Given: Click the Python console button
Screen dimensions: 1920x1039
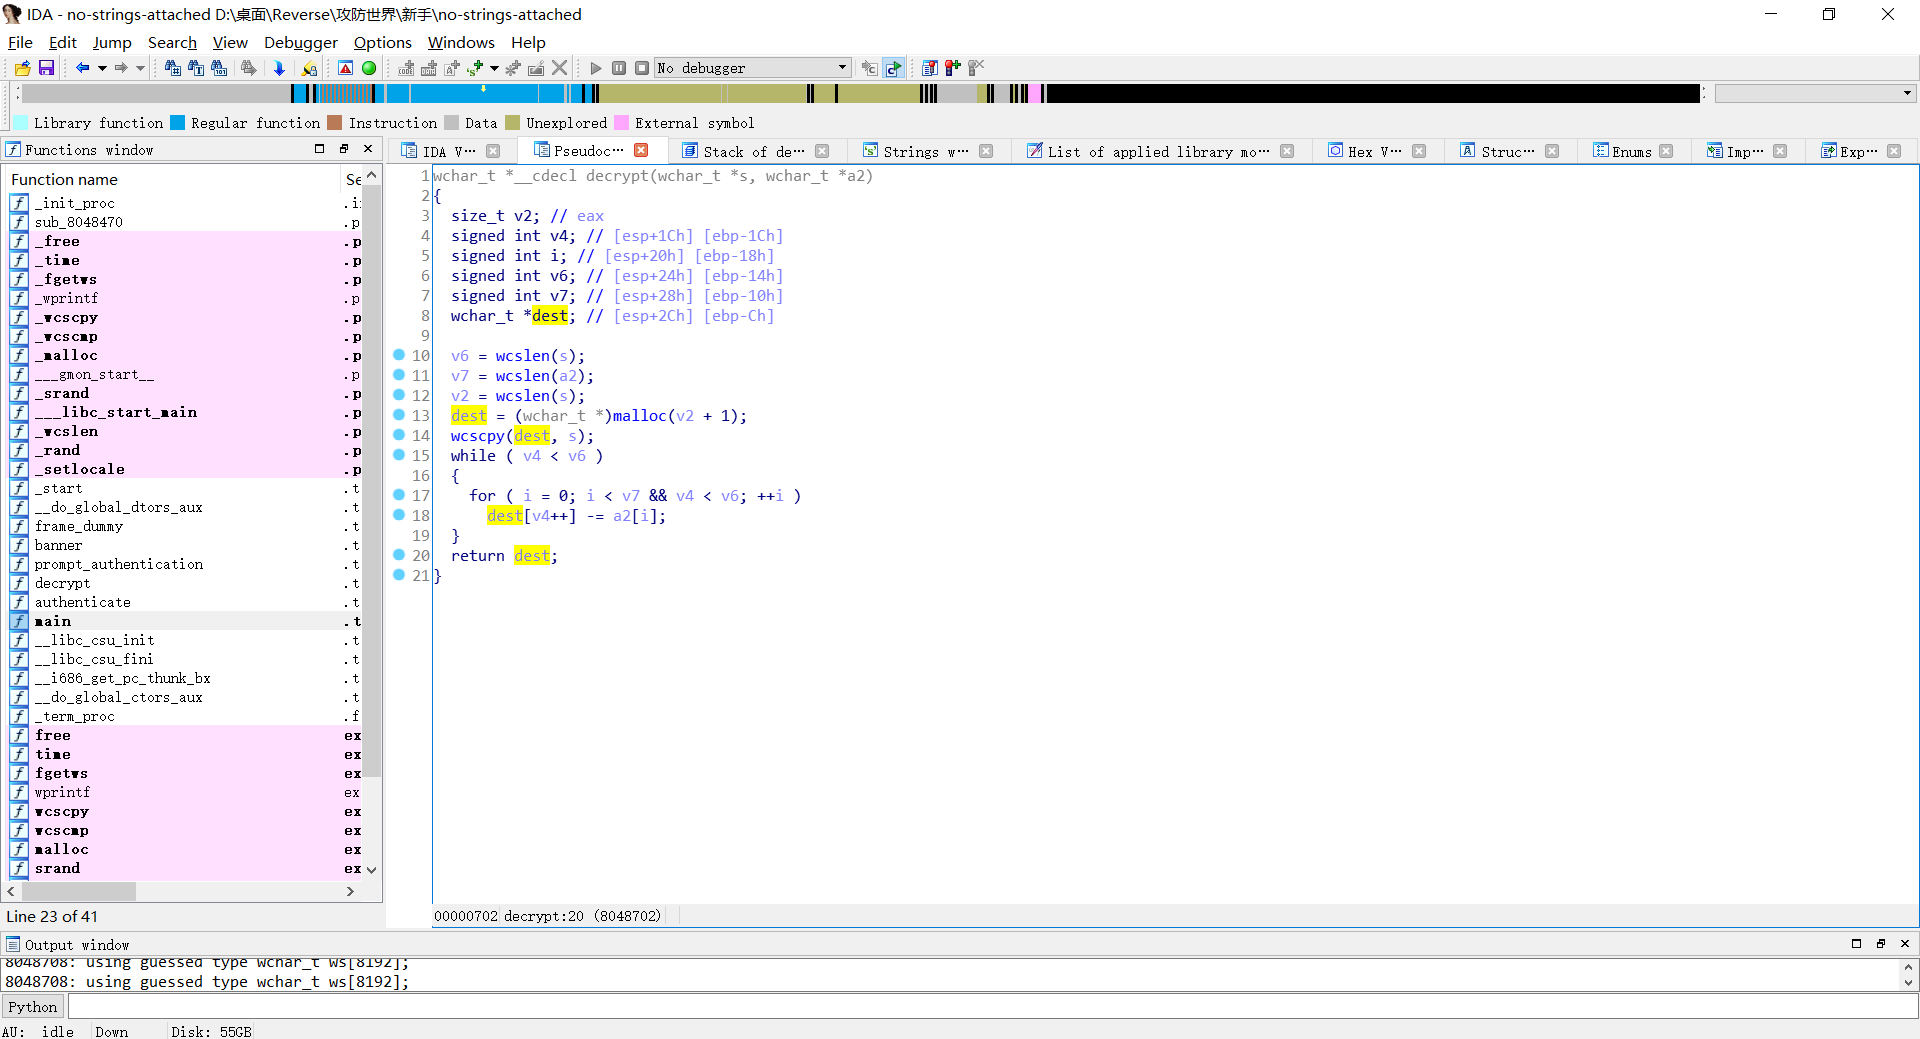Looking at the screenshot, I should click(x=33, y=1007).
